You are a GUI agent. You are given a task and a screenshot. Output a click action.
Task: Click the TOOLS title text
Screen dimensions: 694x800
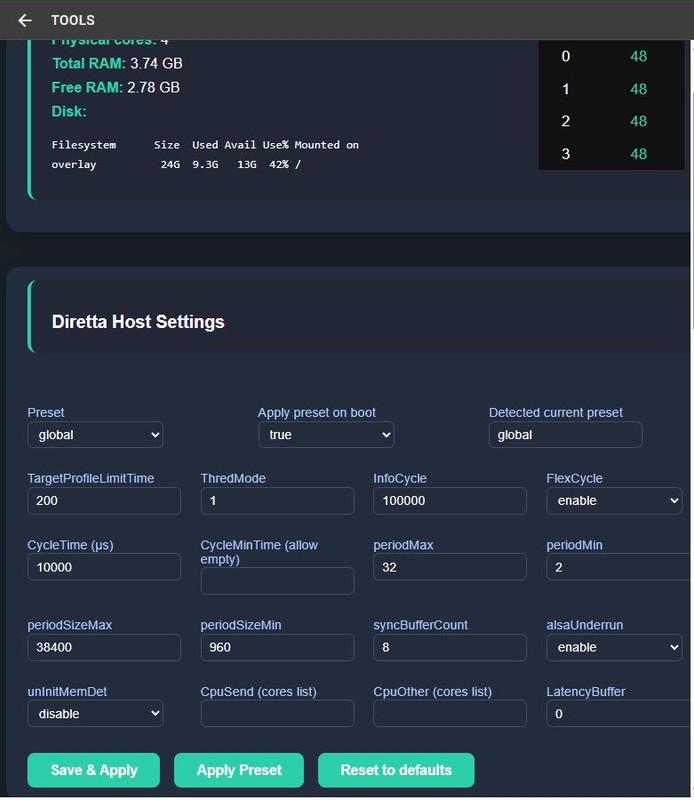(73, 20)
